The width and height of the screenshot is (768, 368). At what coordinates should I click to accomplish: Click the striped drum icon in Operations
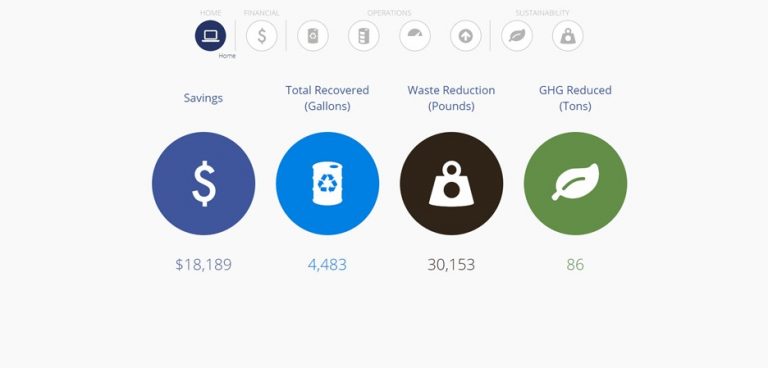click(x=363, y=36)
